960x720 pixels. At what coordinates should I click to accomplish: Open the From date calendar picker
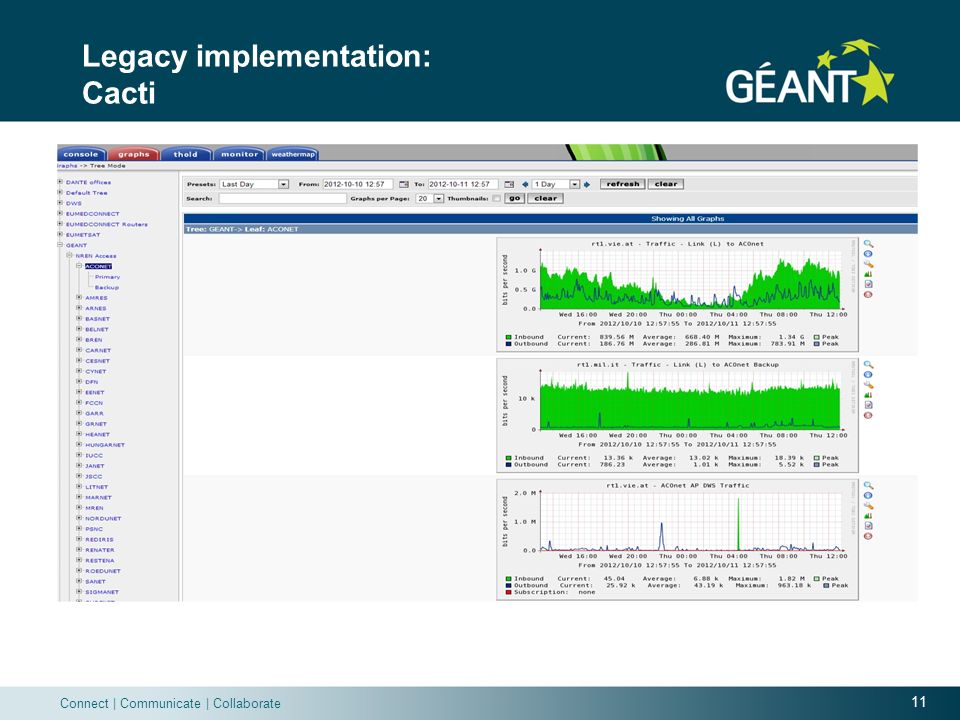click(403, 184)
